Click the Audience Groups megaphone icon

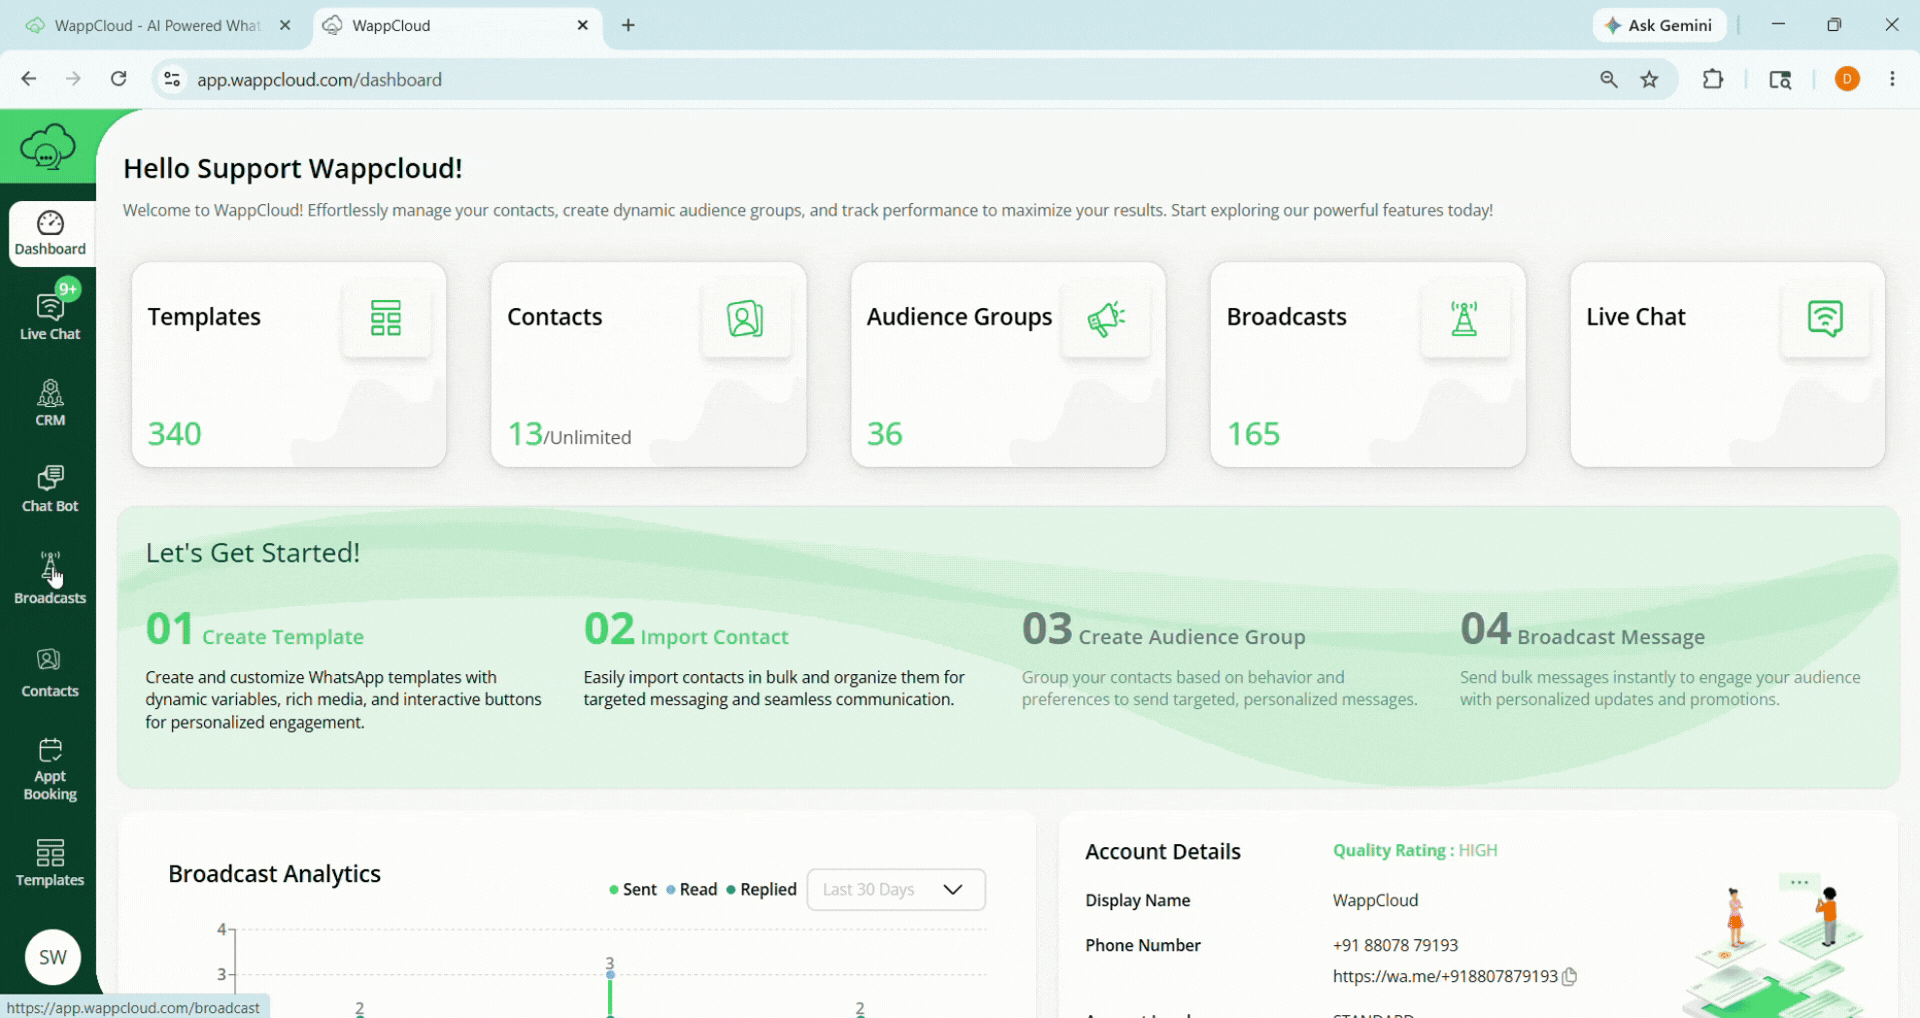1106,318
